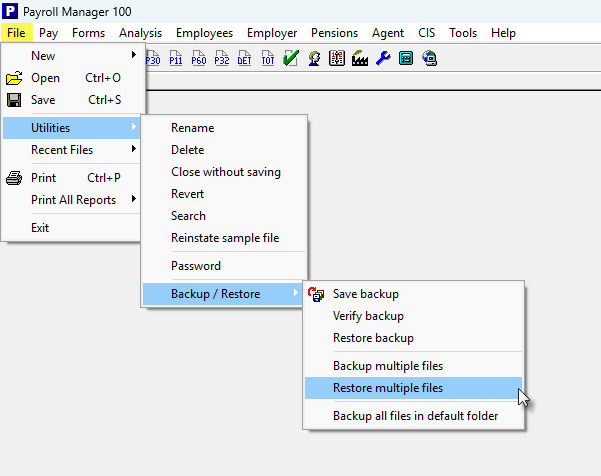This screenshot has width=601, height=476.
Task: Open the Help menu
Action: pyautogui.click(x=503, y=33)
